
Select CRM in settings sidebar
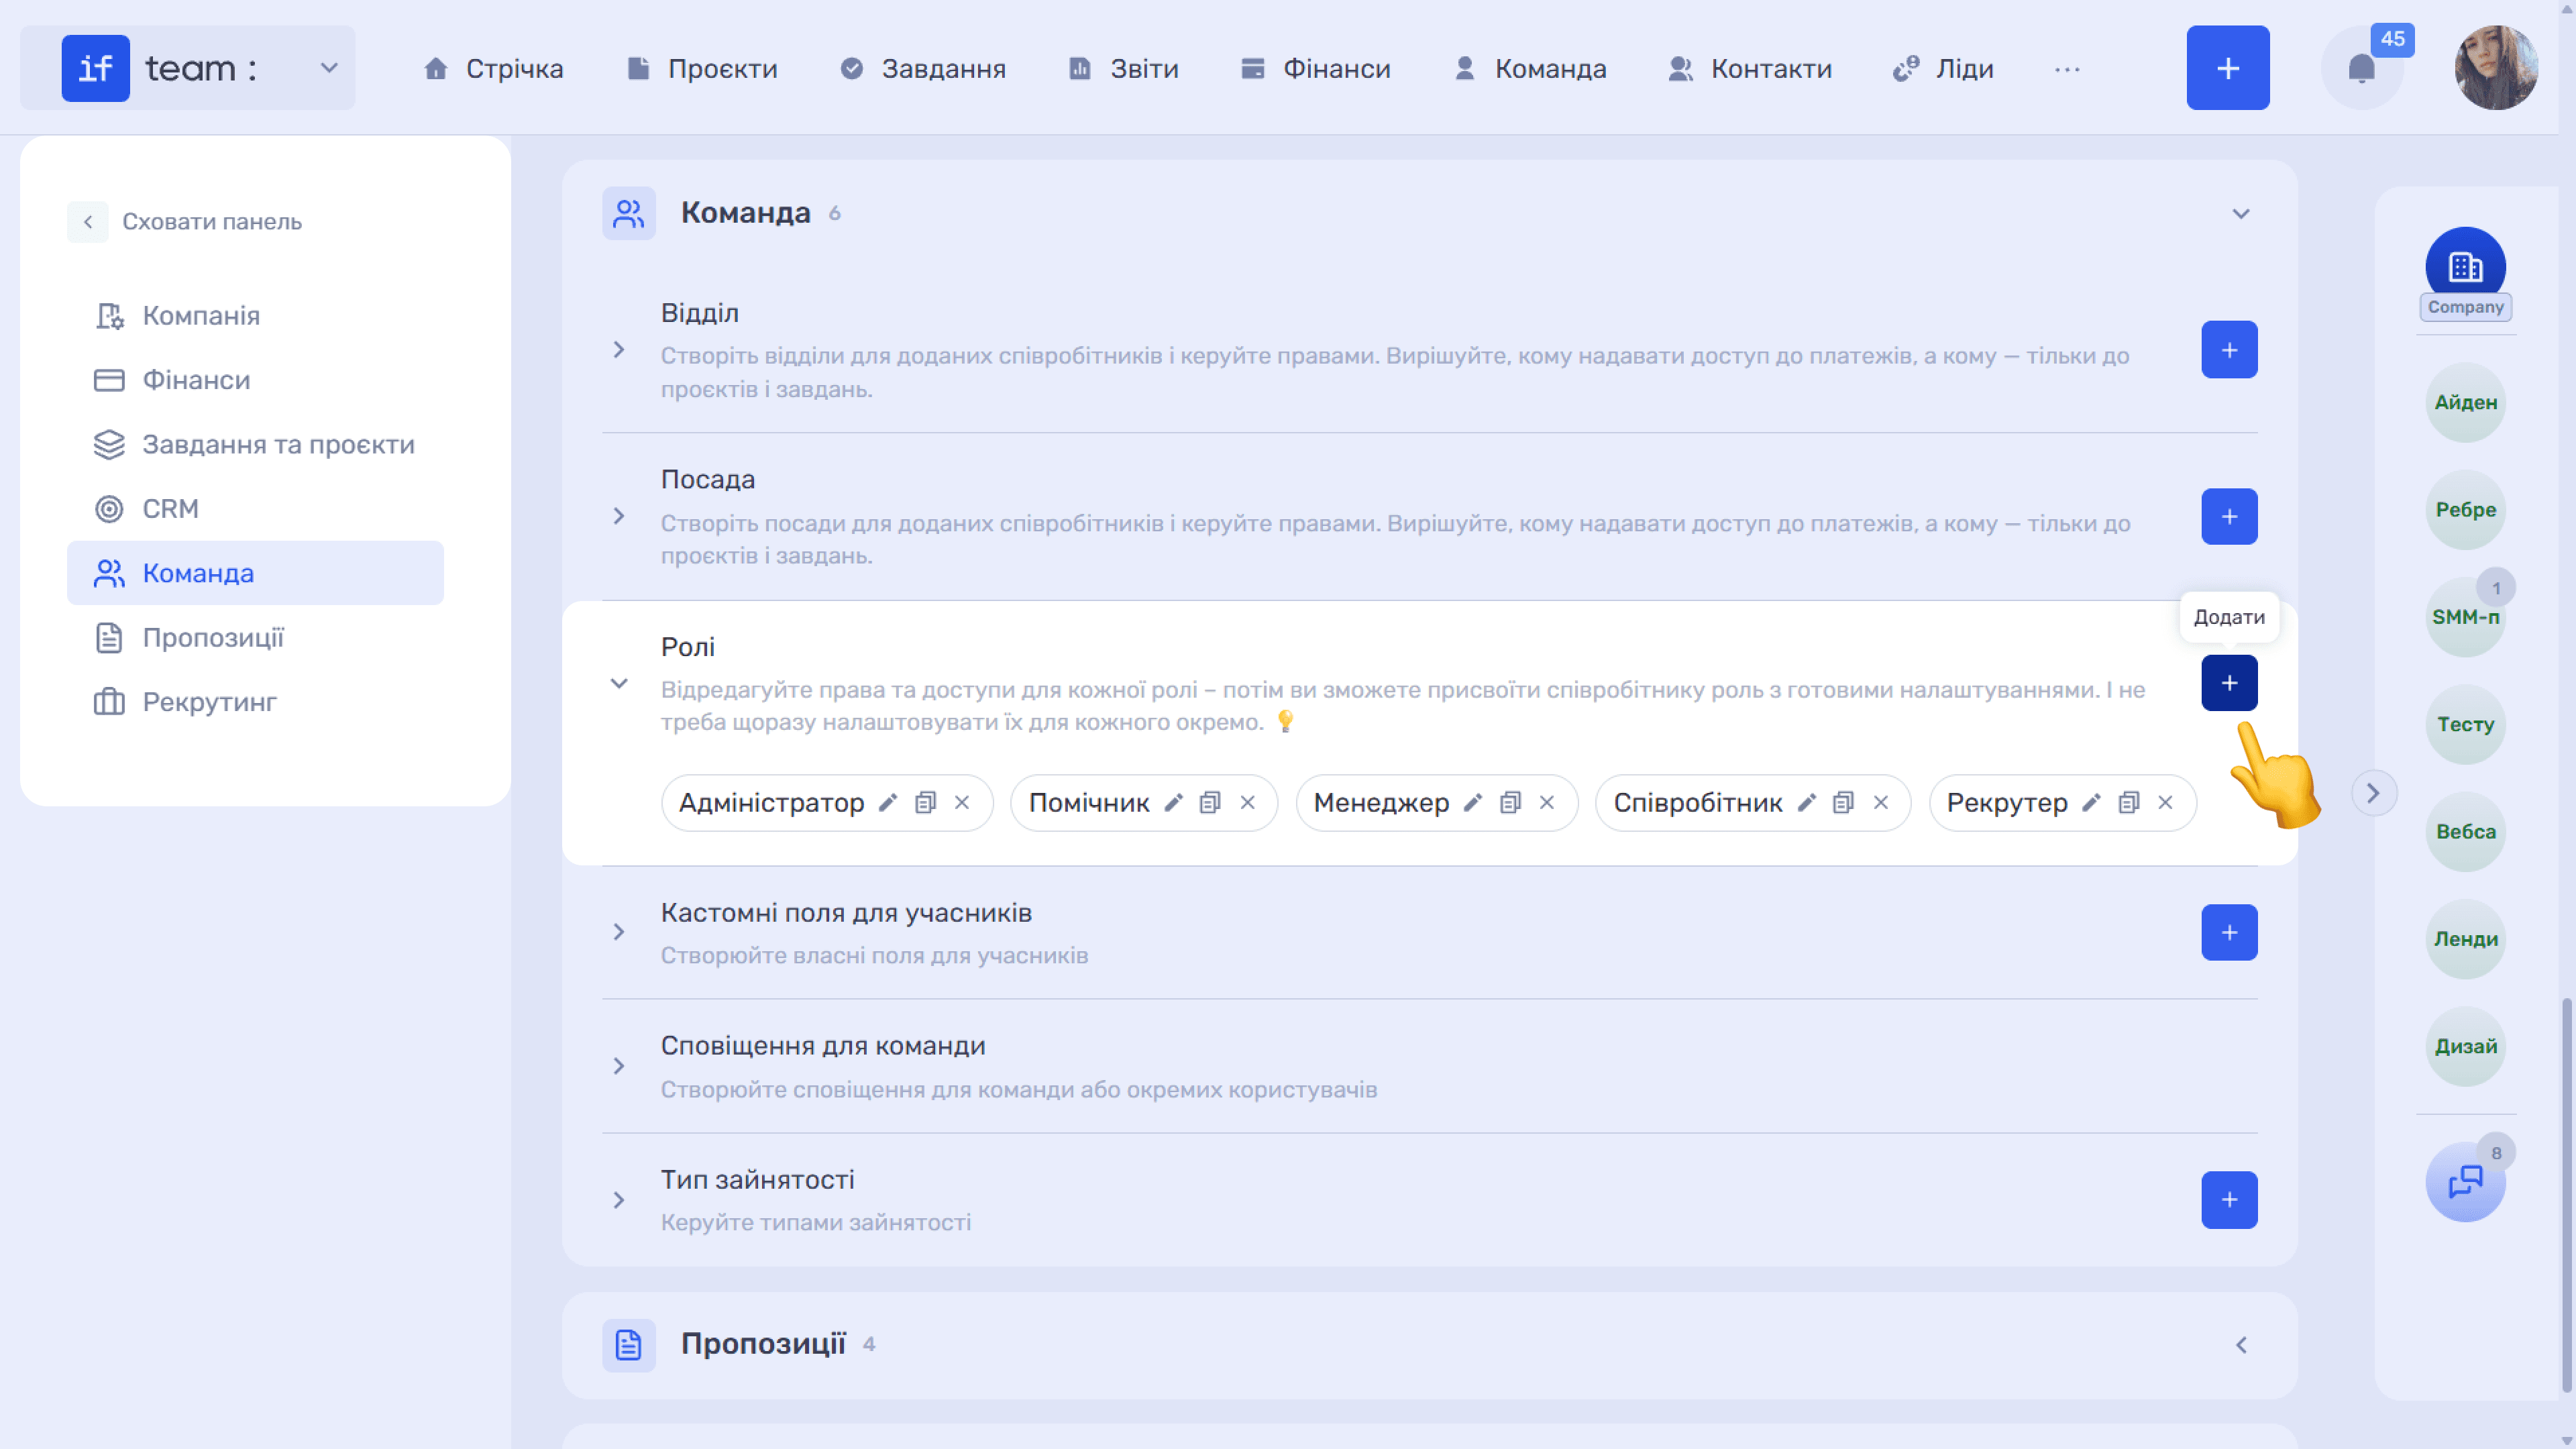click(255, 509)
